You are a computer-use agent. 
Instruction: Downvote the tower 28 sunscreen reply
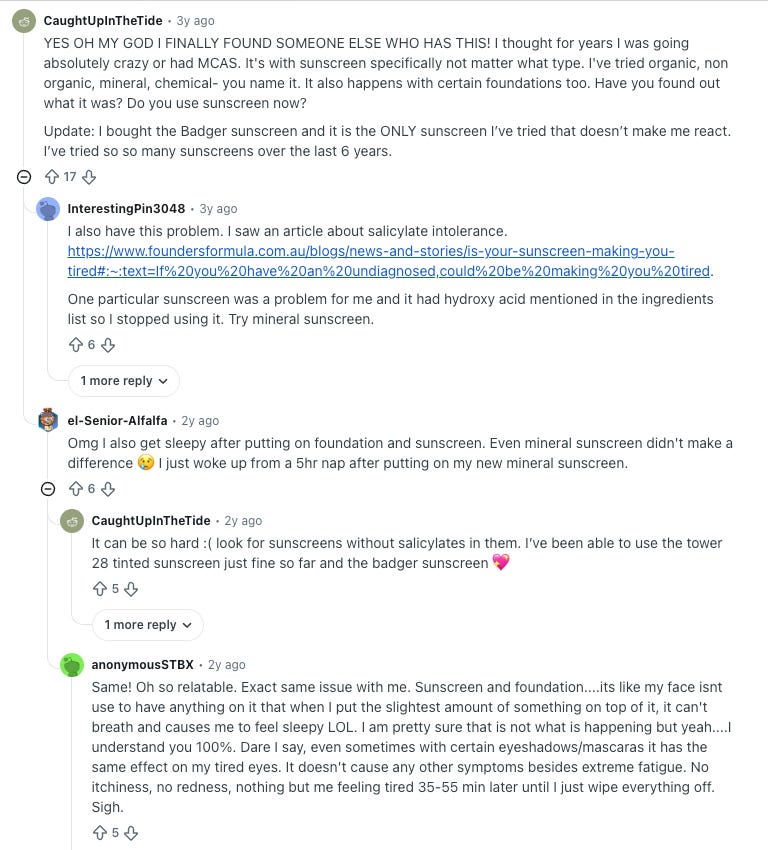(x=131, y=589)
